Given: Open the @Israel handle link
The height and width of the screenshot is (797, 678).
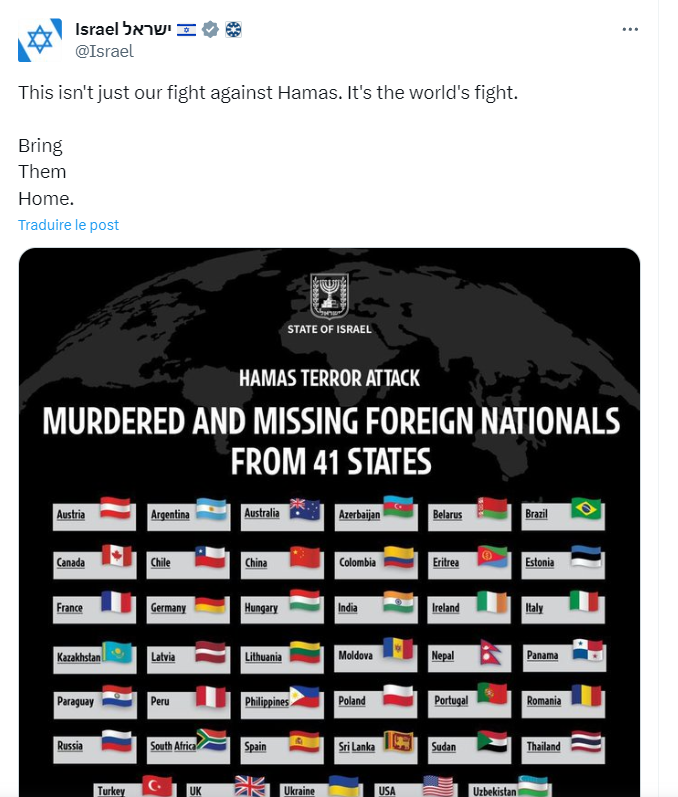Looking at the screenshot, I should 105,51.
